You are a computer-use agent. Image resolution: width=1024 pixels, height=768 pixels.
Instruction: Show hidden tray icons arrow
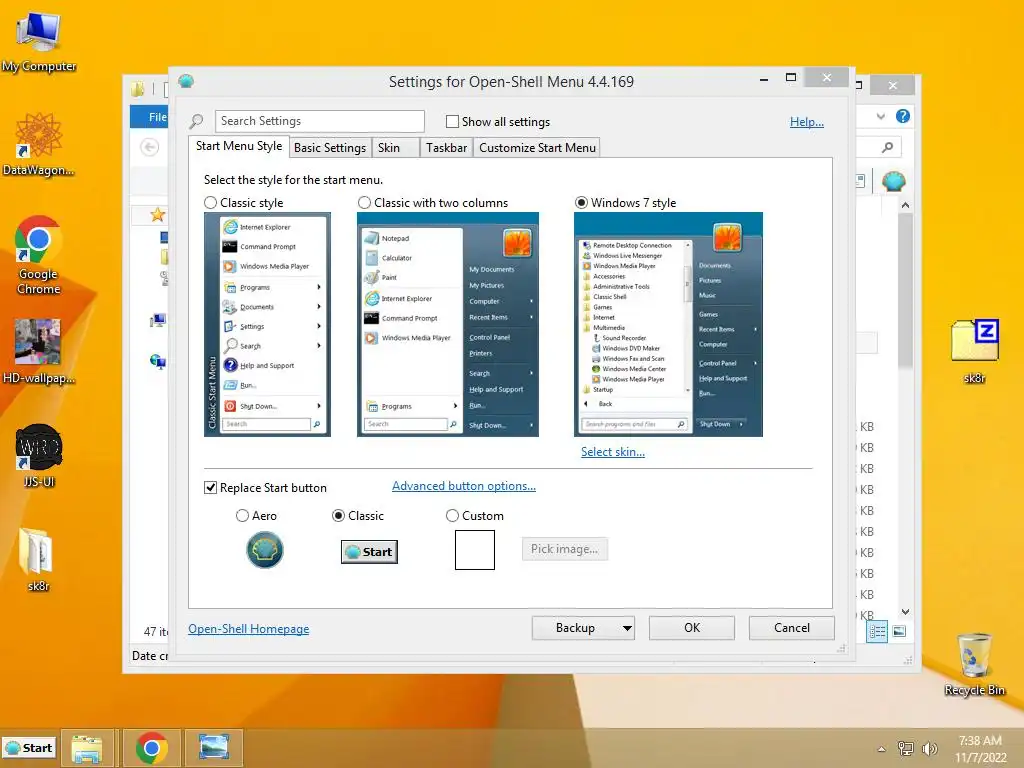pyautogui.click(x=882, y=749)
